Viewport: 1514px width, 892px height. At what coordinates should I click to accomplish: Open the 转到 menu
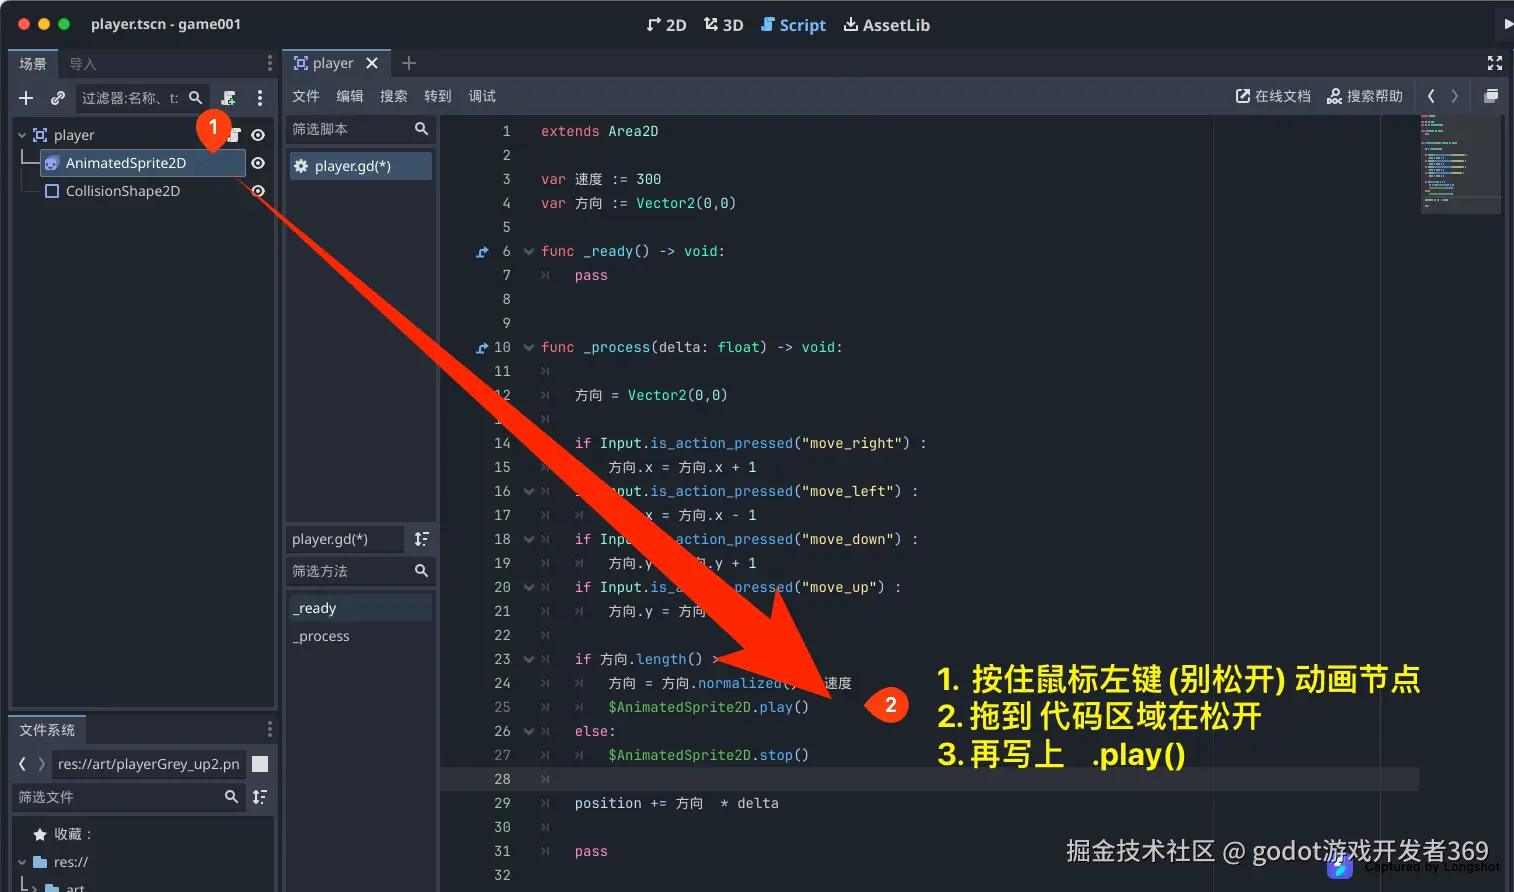pyautogui.click(x=438, y=96)
